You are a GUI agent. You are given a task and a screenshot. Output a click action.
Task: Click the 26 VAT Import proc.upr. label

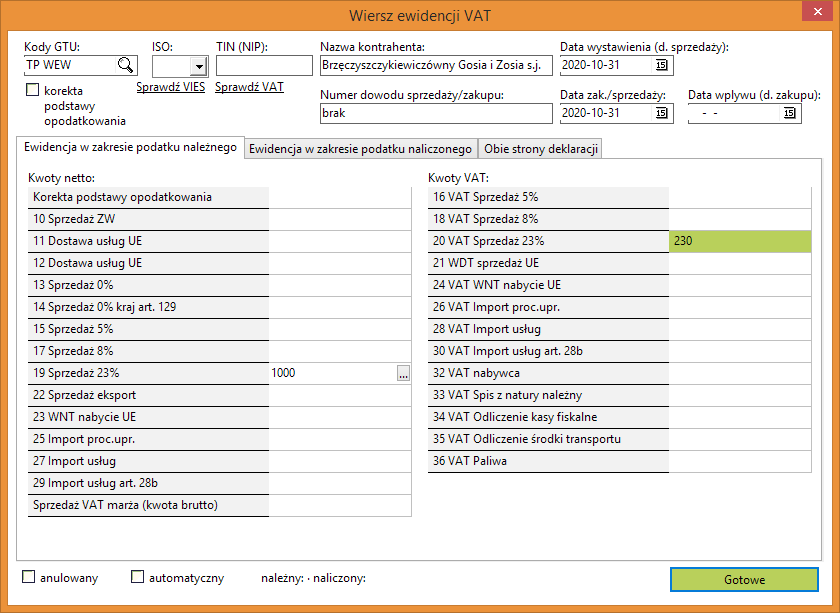549,307
